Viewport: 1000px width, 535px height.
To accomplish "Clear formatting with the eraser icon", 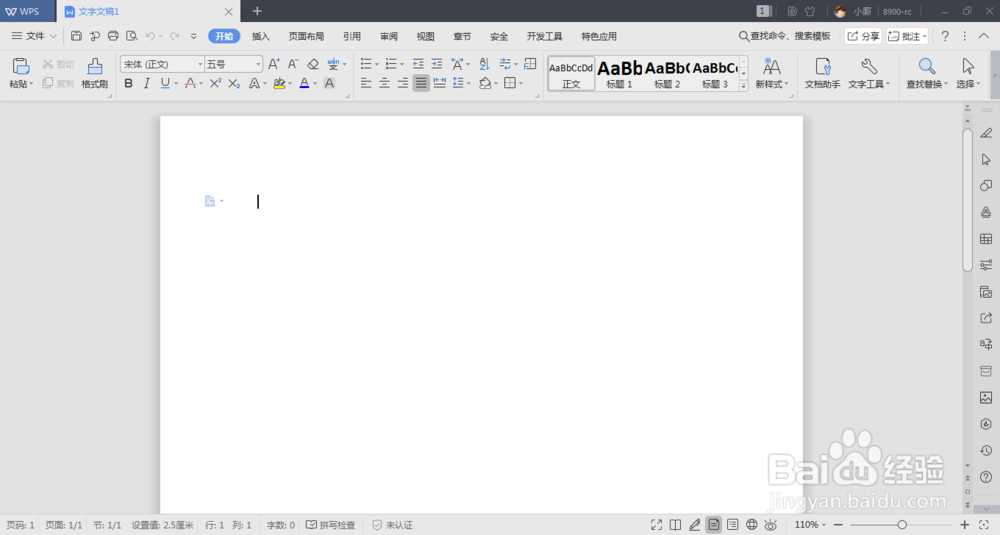I will [x=312, y=64].
